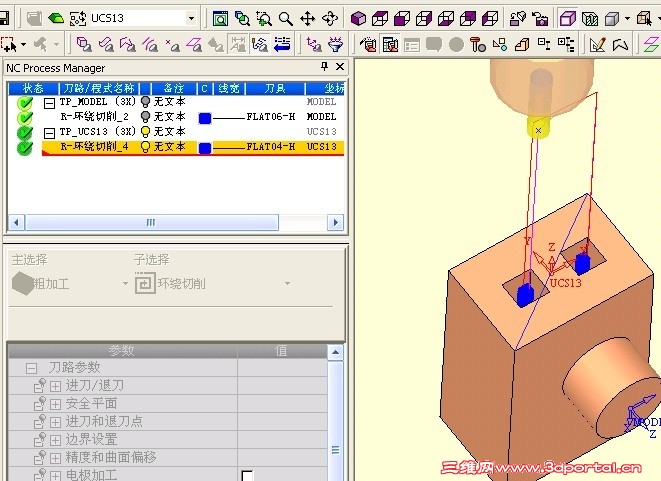Viewport: 661px width, 481px height.
Task: Click the calculator toolpath table icon
Action: pos(390,44)
